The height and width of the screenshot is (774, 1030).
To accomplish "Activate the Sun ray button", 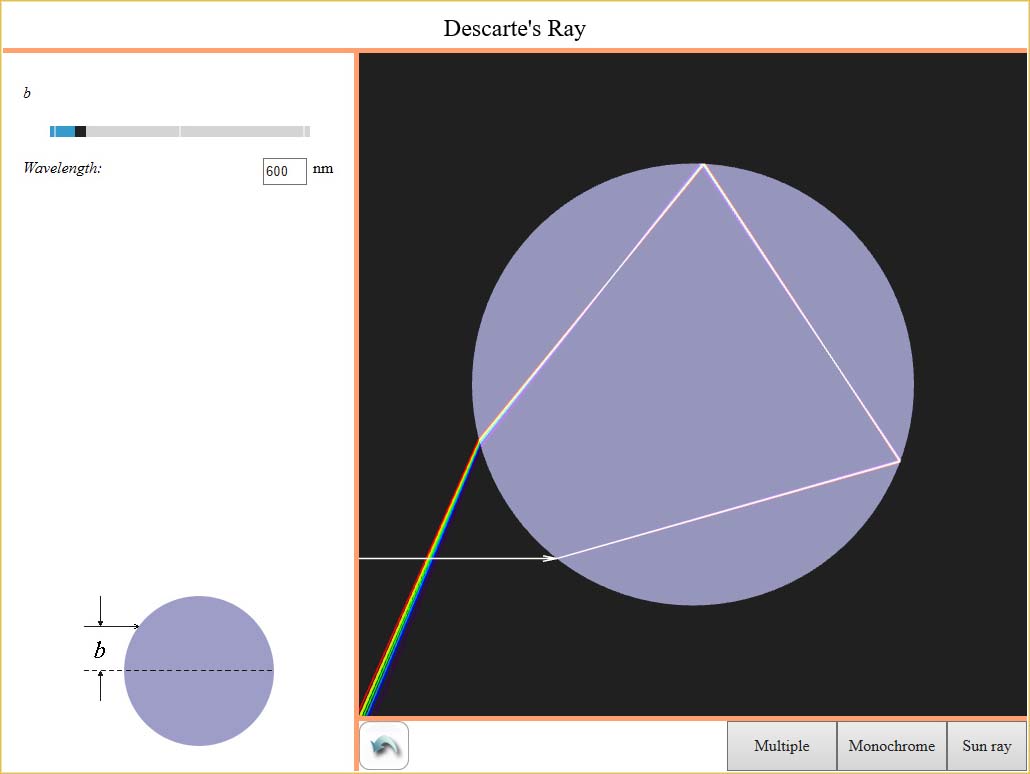I will point(986,746).
